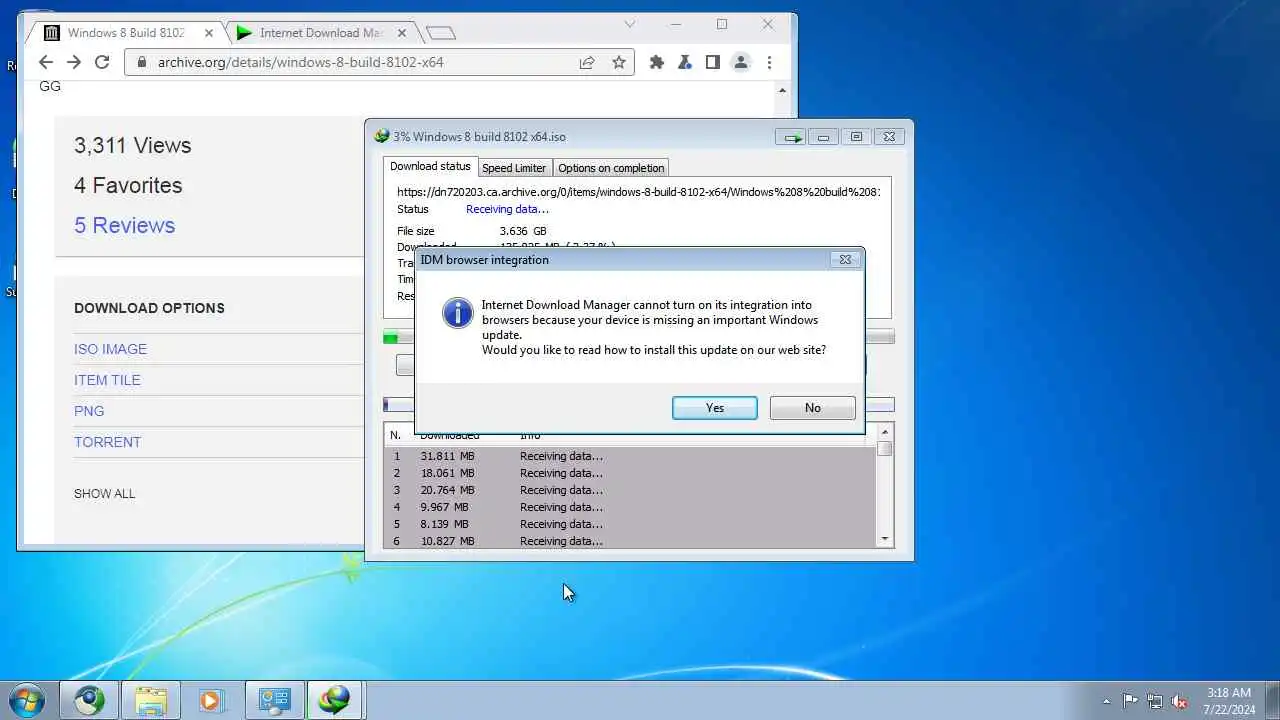Viewport: 1280px width, 720px height.
Task: Click the TORRENT download option
Action: (107, 442)
